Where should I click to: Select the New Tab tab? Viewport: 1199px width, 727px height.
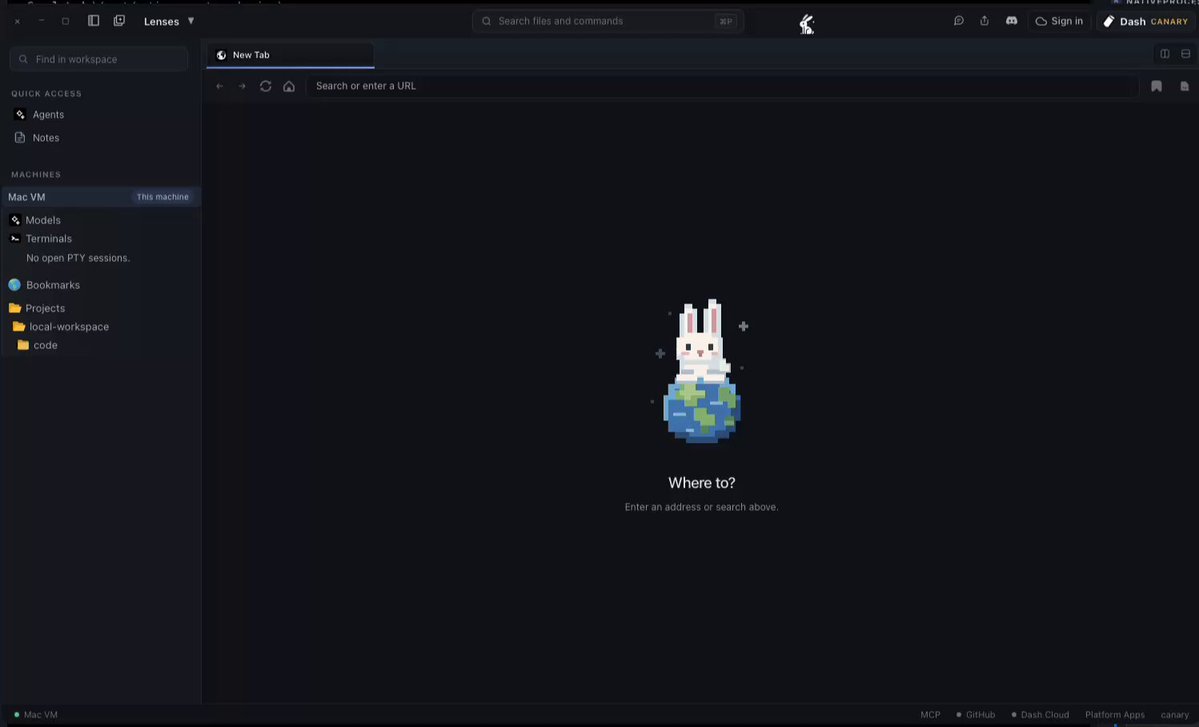[290, 55]
